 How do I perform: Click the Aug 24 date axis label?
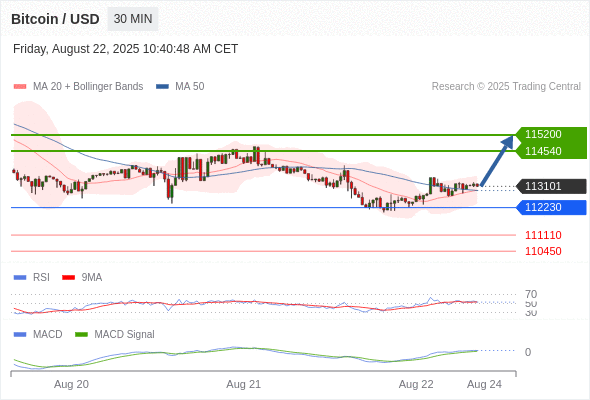coord(484,385)
